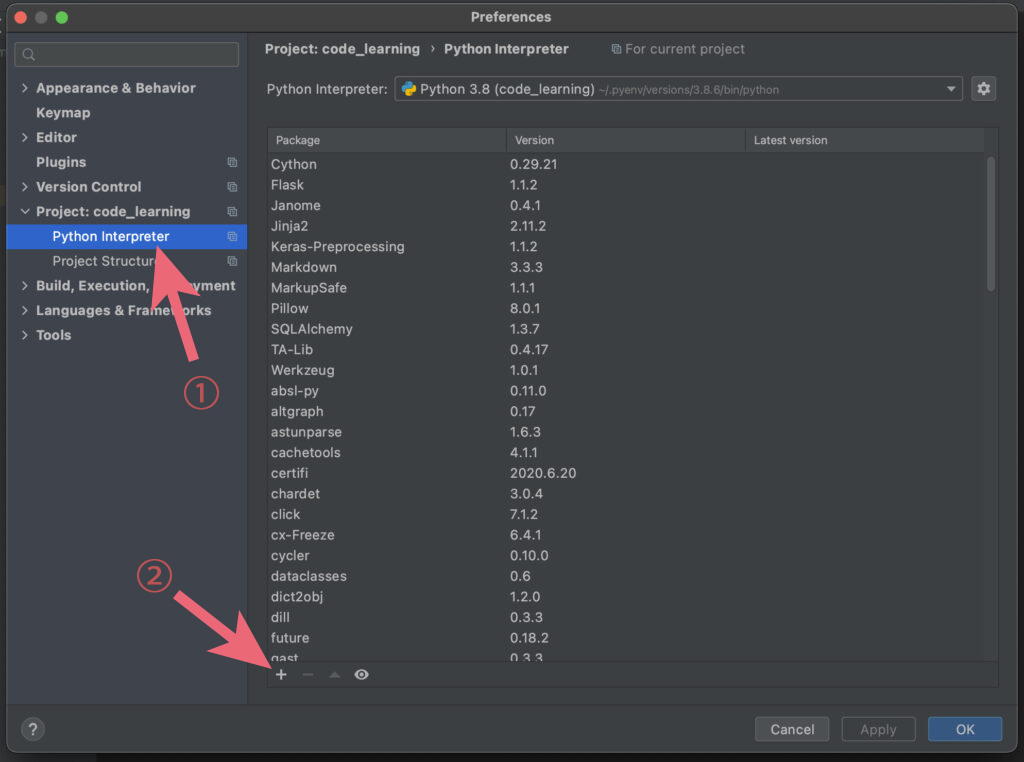Click the Apply button

[878, 729]
